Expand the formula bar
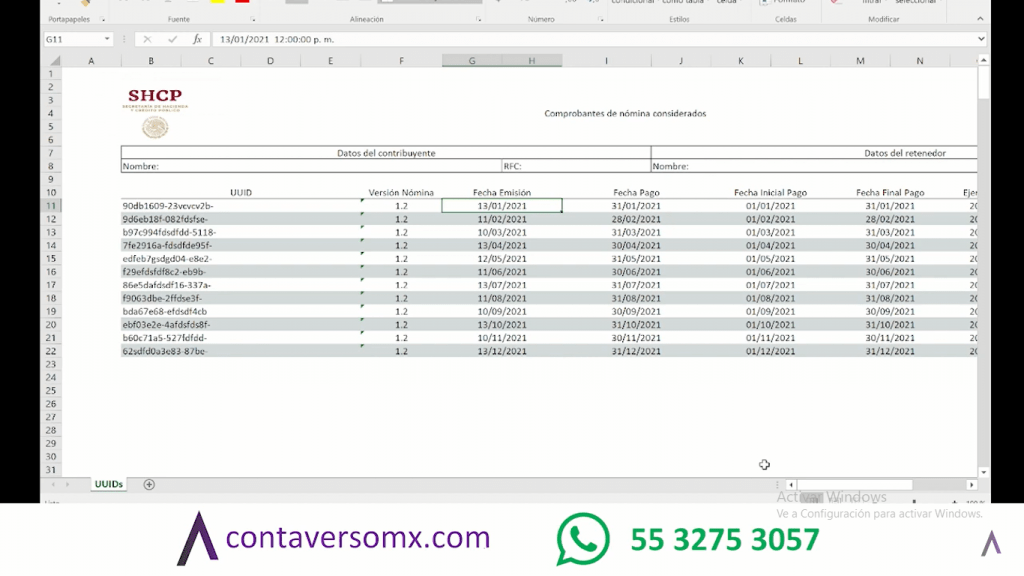 981,39
